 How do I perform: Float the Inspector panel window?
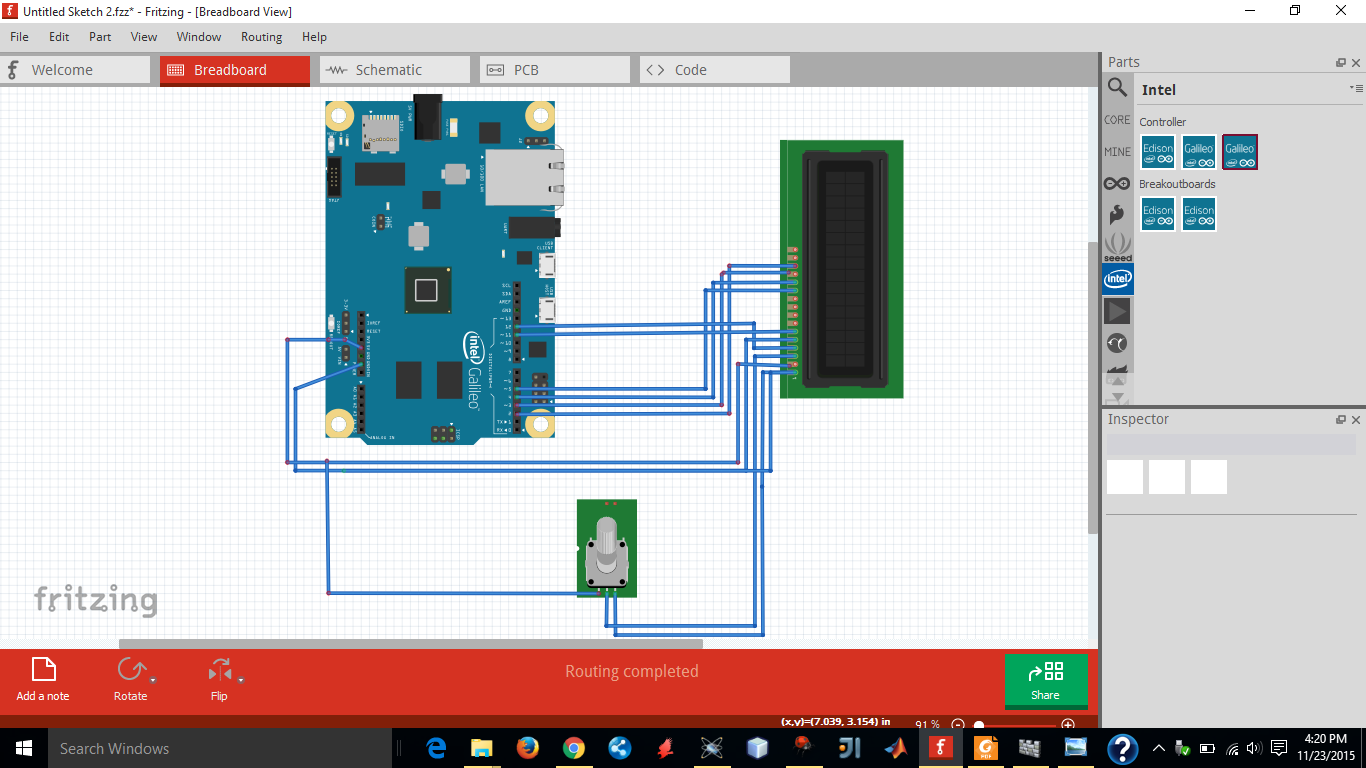point(1341,420)
